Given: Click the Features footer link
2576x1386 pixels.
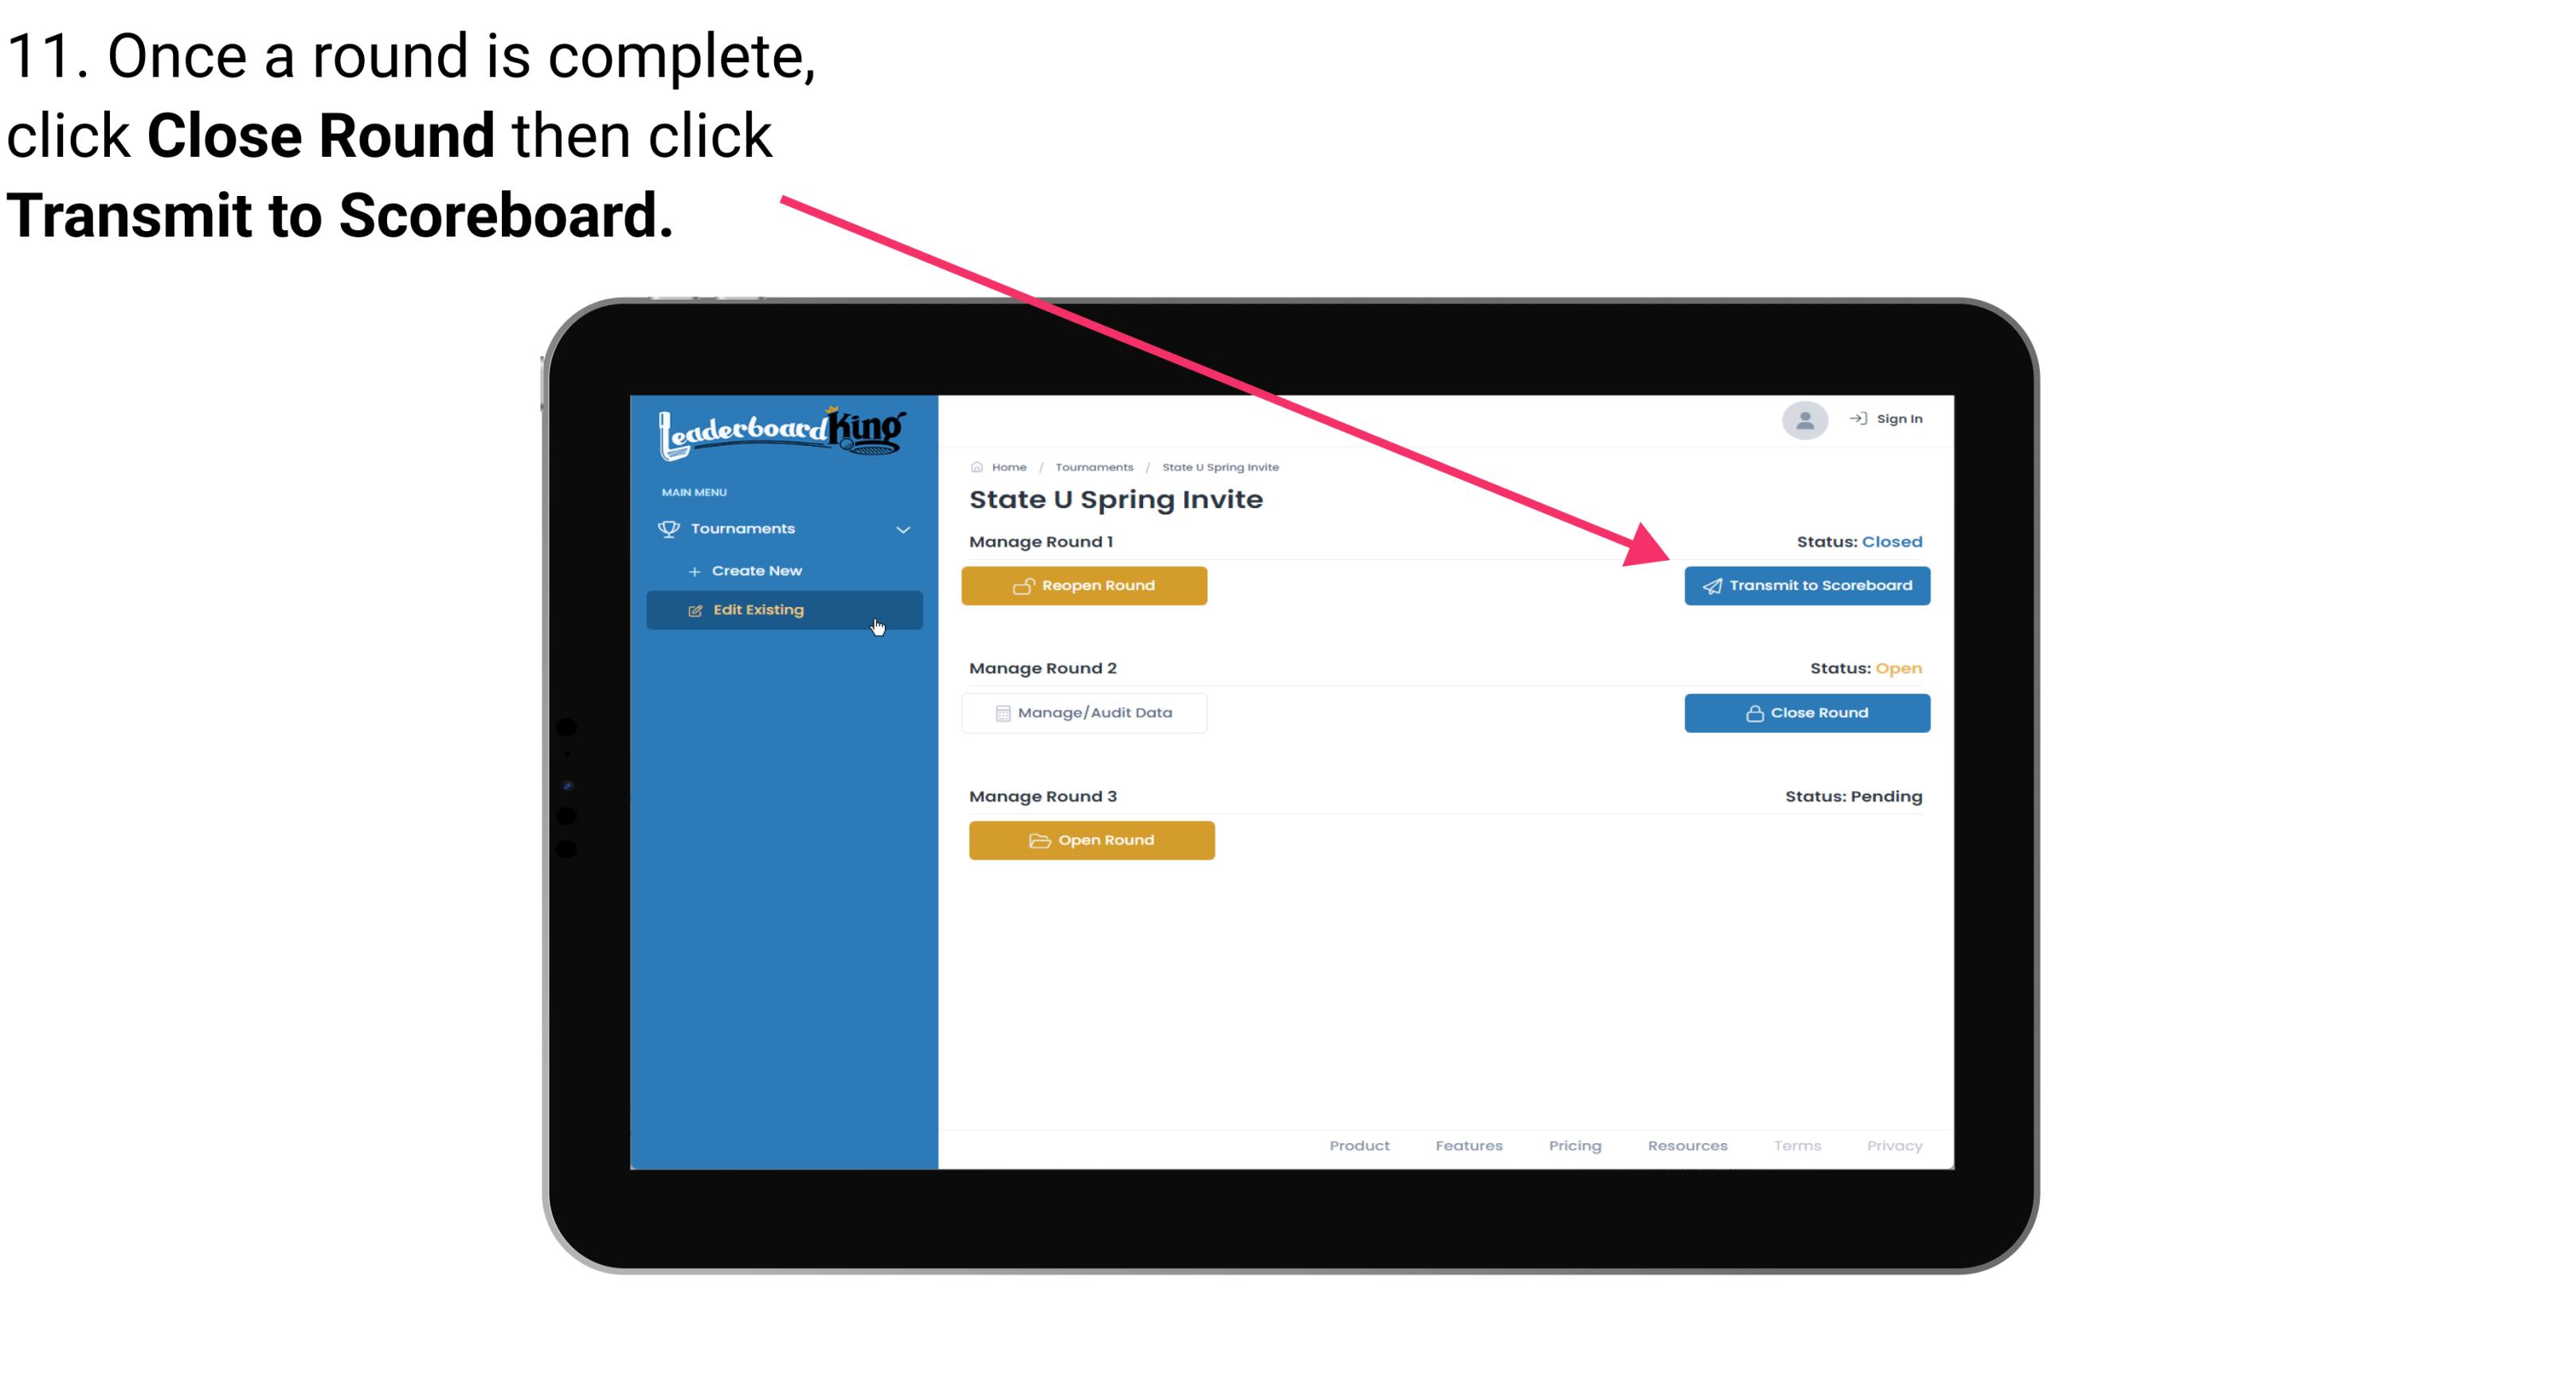Looking at the screenshot, I should (x=1467, y=1144).
